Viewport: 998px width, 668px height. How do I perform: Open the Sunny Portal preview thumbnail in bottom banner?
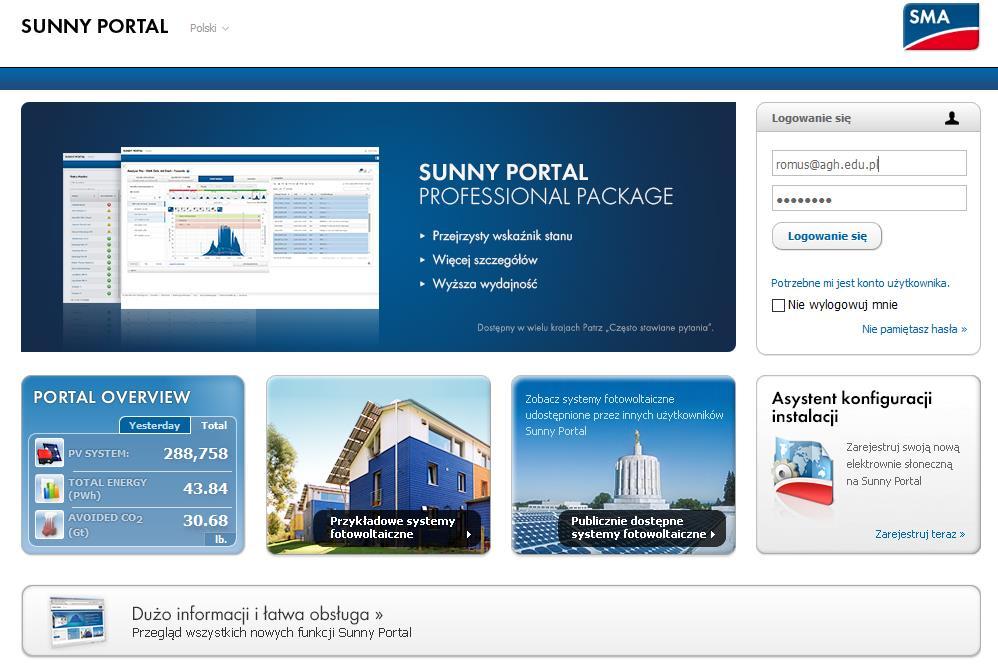tap(78, 622)
